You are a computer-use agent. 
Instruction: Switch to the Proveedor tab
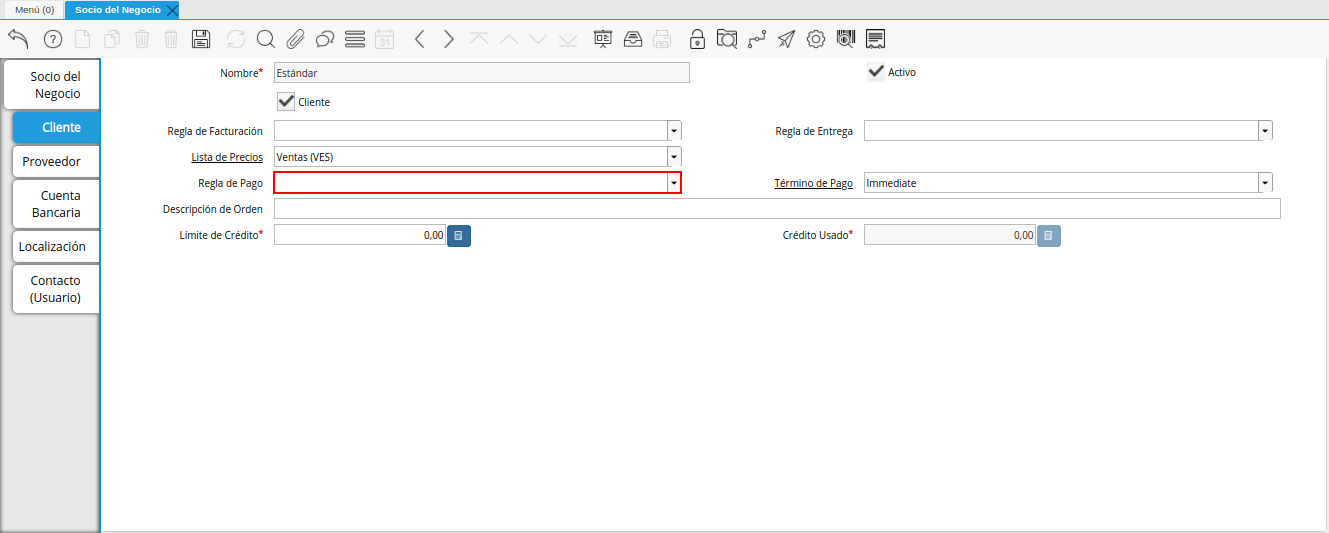tap(56, 161)
